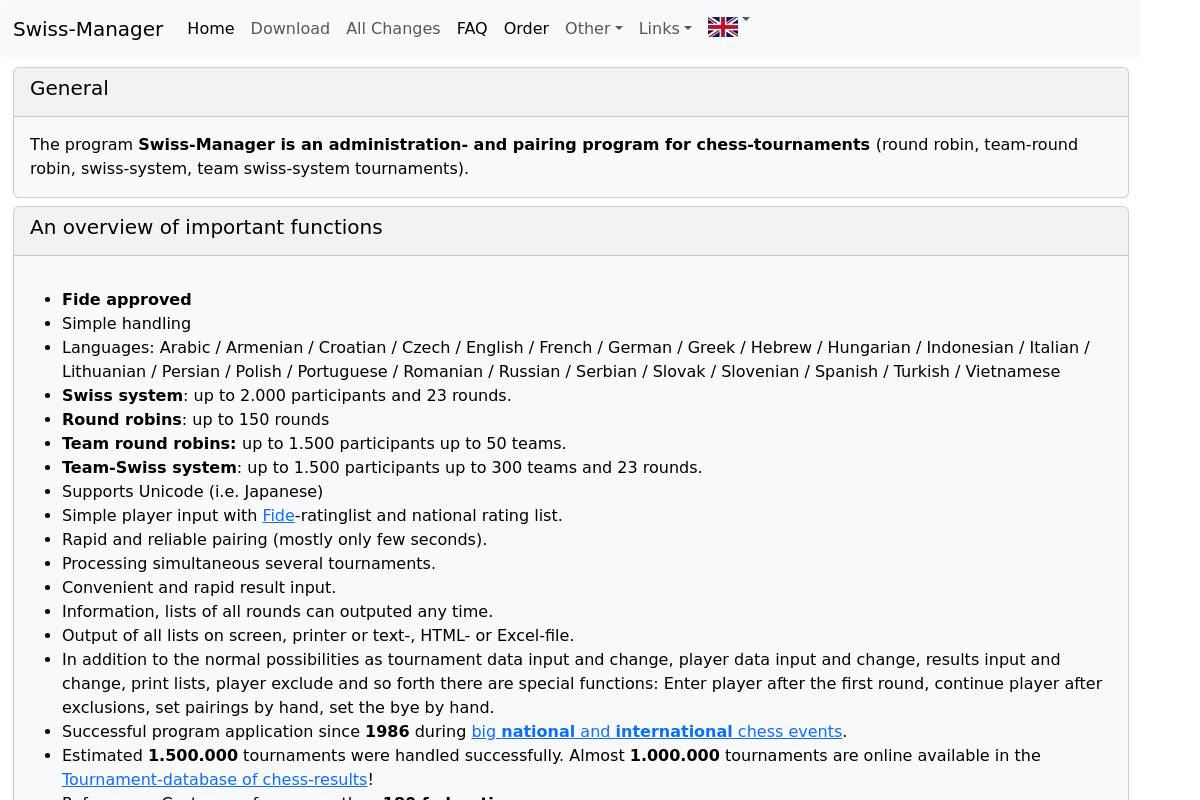The width and height of the screenshot is (1200, 800).
Task: Open the Order page
Action: coord(526,29)
